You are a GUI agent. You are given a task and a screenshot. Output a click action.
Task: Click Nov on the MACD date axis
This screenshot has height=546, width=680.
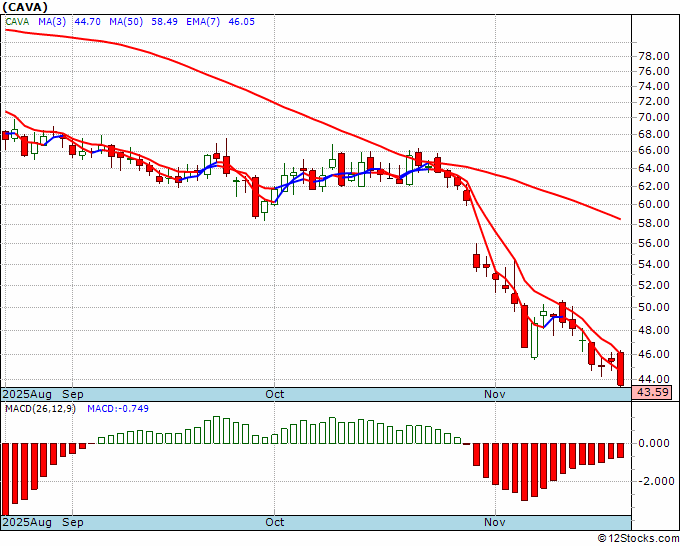click(495, 522)
